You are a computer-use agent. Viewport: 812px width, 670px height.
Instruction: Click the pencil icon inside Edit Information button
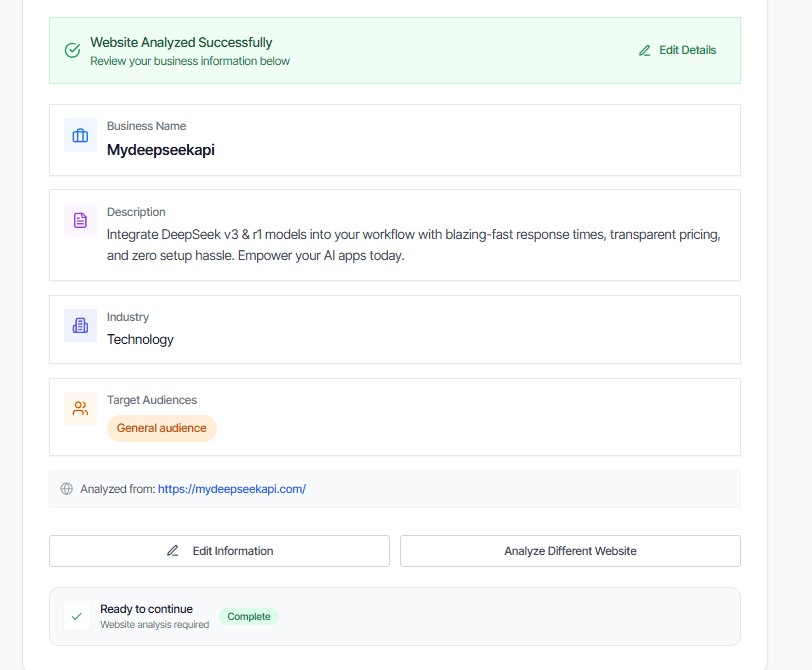click(173, 551)
